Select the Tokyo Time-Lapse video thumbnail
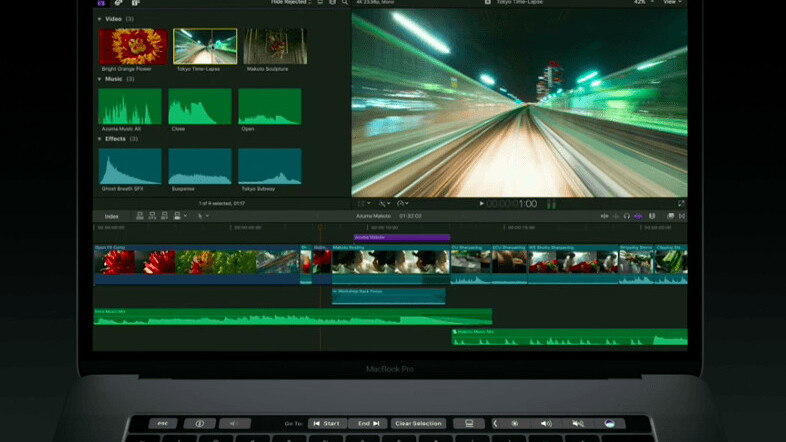The width and height of the screenshot is (786, 442). pos(205,46)
